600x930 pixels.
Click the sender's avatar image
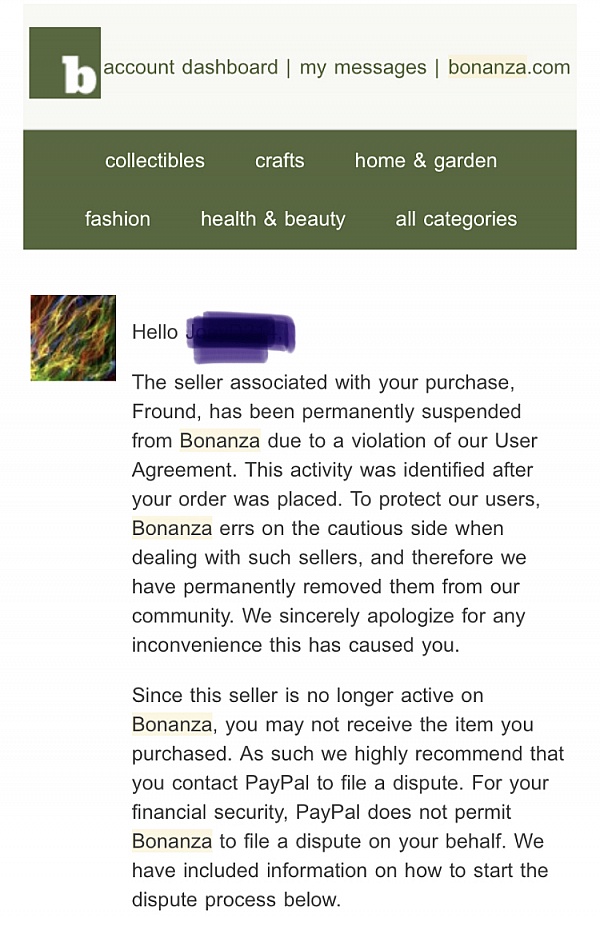tap(73, 338)
